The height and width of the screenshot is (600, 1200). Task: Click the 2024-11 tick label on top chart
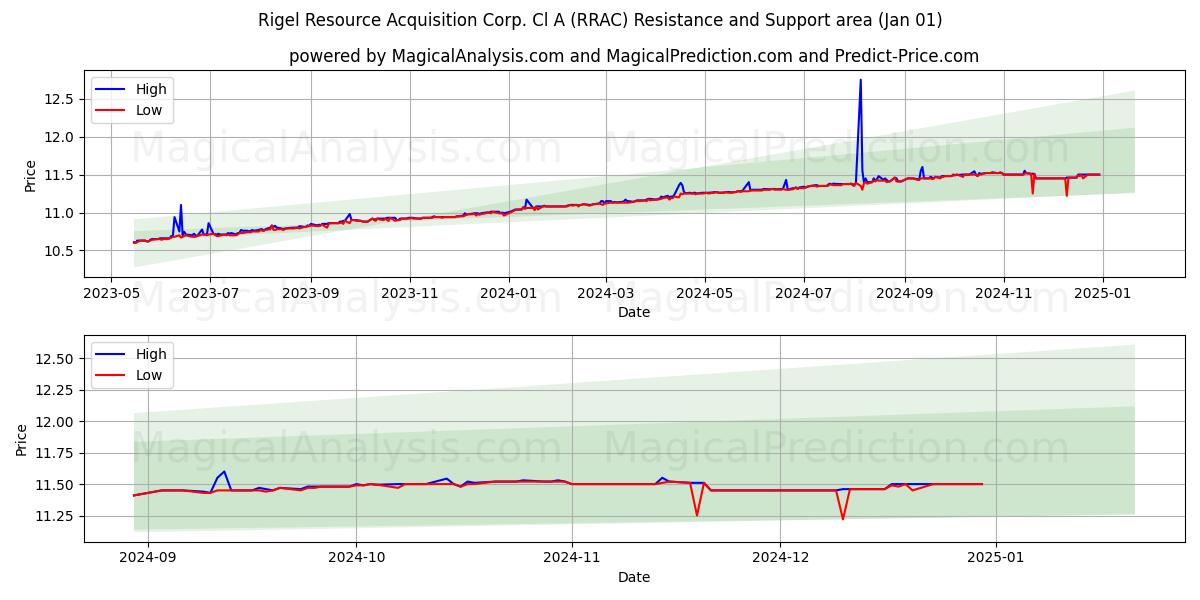tap(1003, 293)
